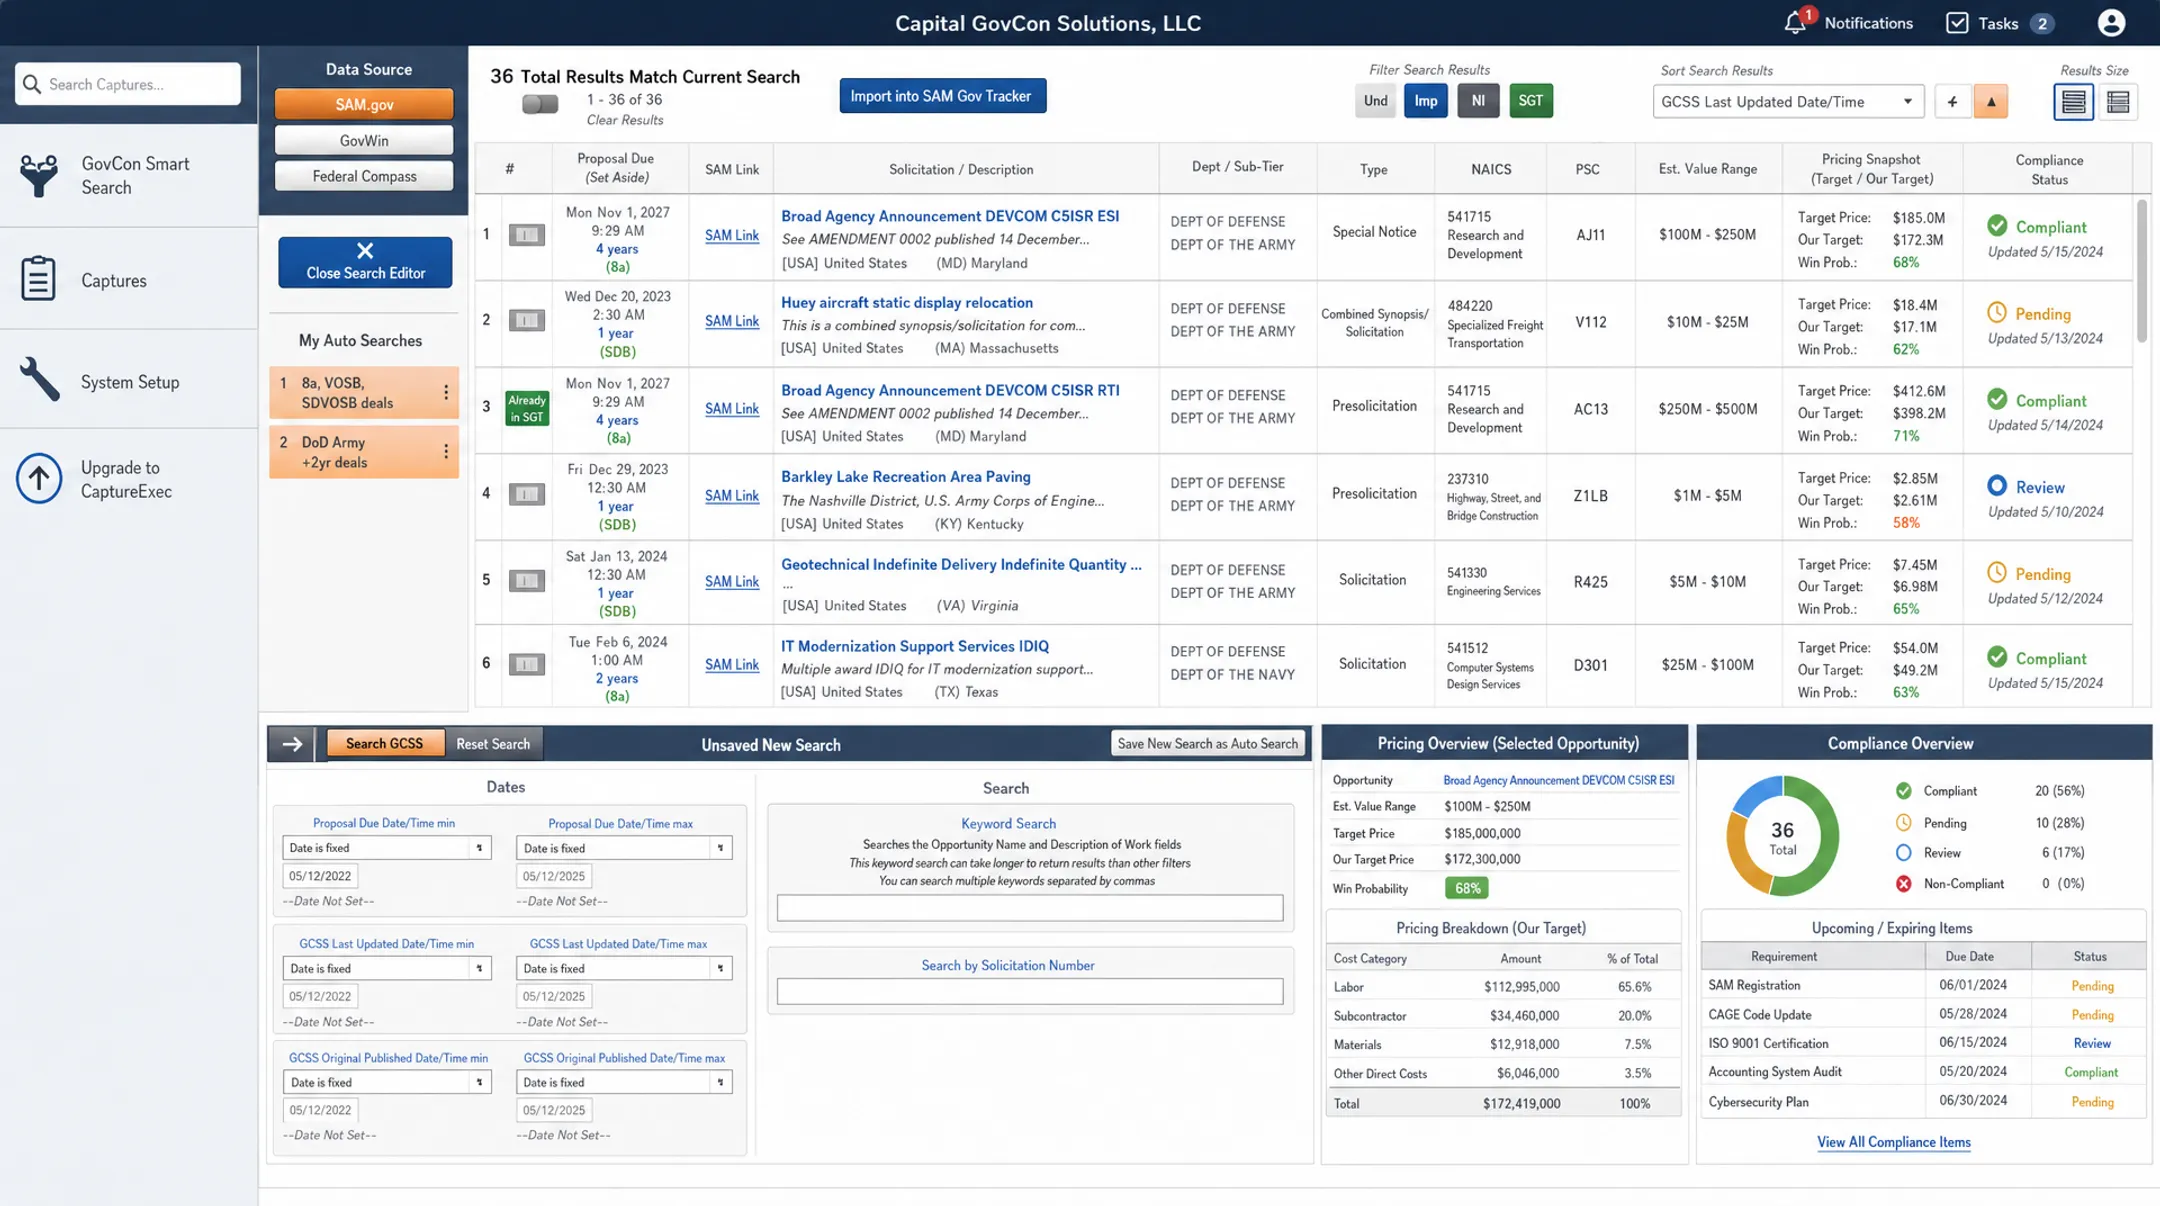This screenshot has height=1206, width=2160.
Task: Toggle import selector for IT Modernization row
Action: [526, 664]
